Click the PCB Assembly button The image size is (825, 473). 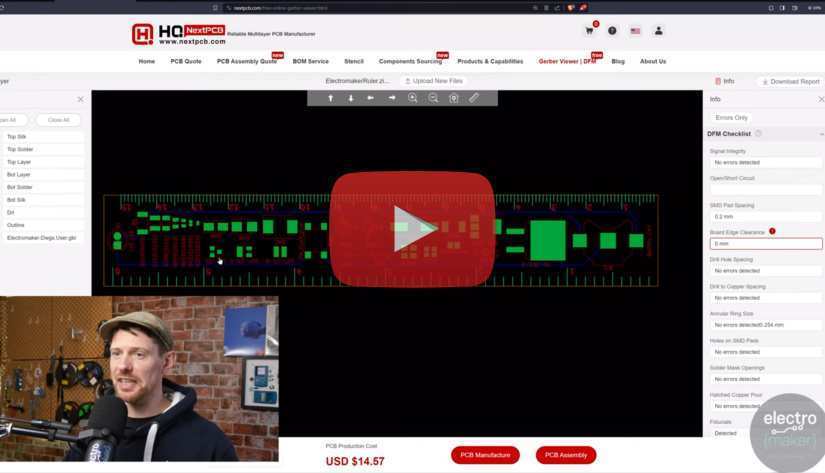pos(566,455)
